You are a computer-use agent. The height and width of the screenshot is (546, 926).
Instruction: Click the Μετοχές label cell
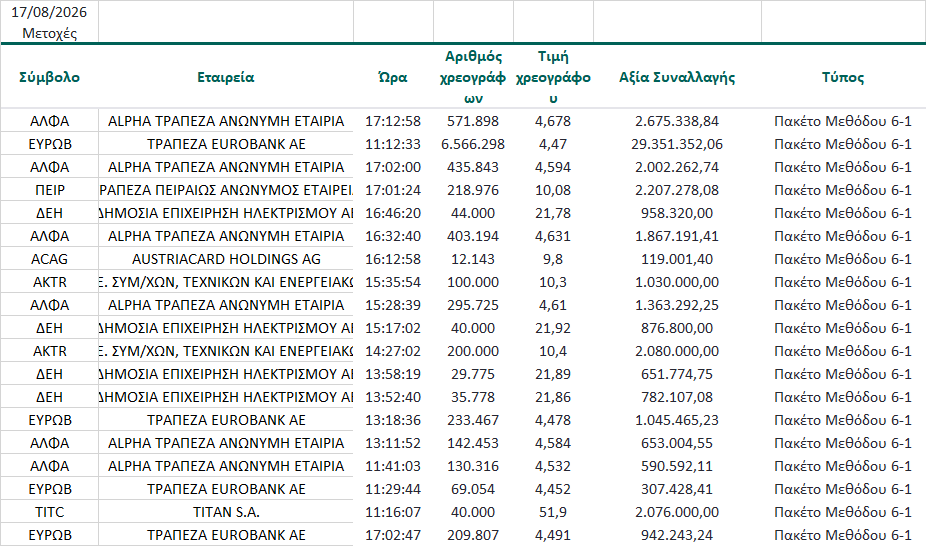pyautogui.click(x=49, y=33)
